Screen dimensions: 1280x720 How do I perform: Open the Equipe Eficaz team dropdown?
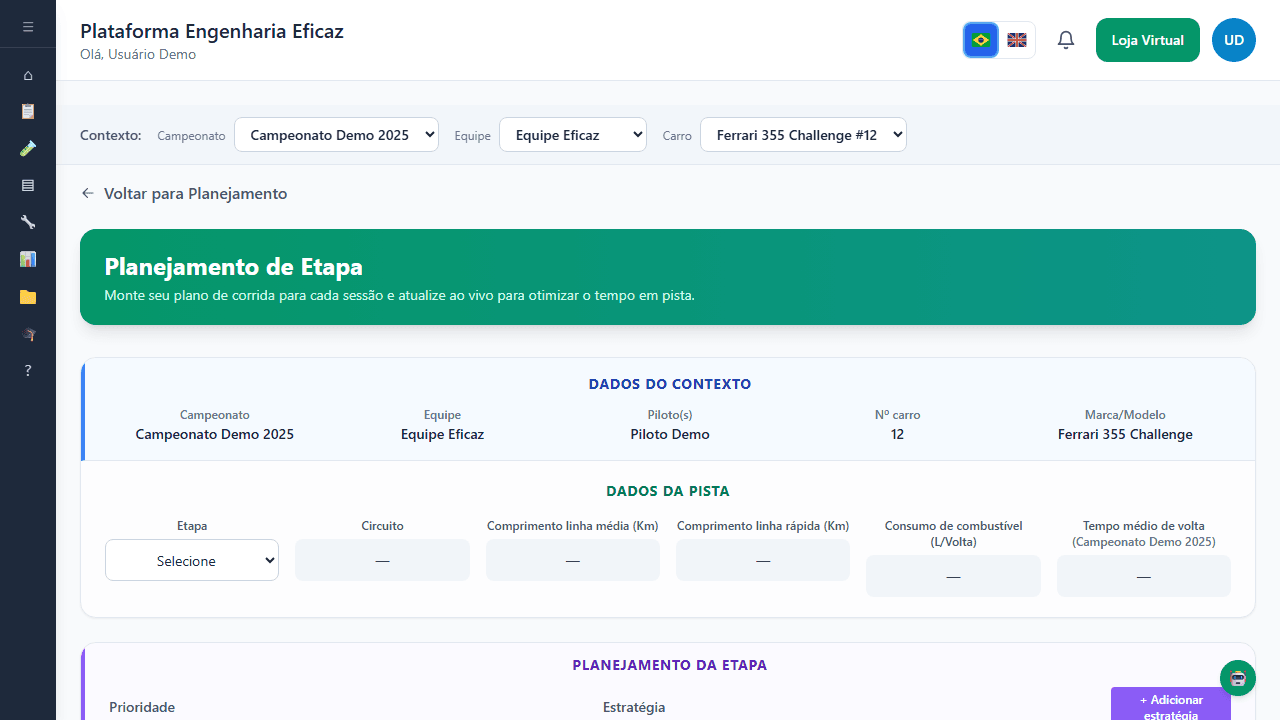(573, 135)
